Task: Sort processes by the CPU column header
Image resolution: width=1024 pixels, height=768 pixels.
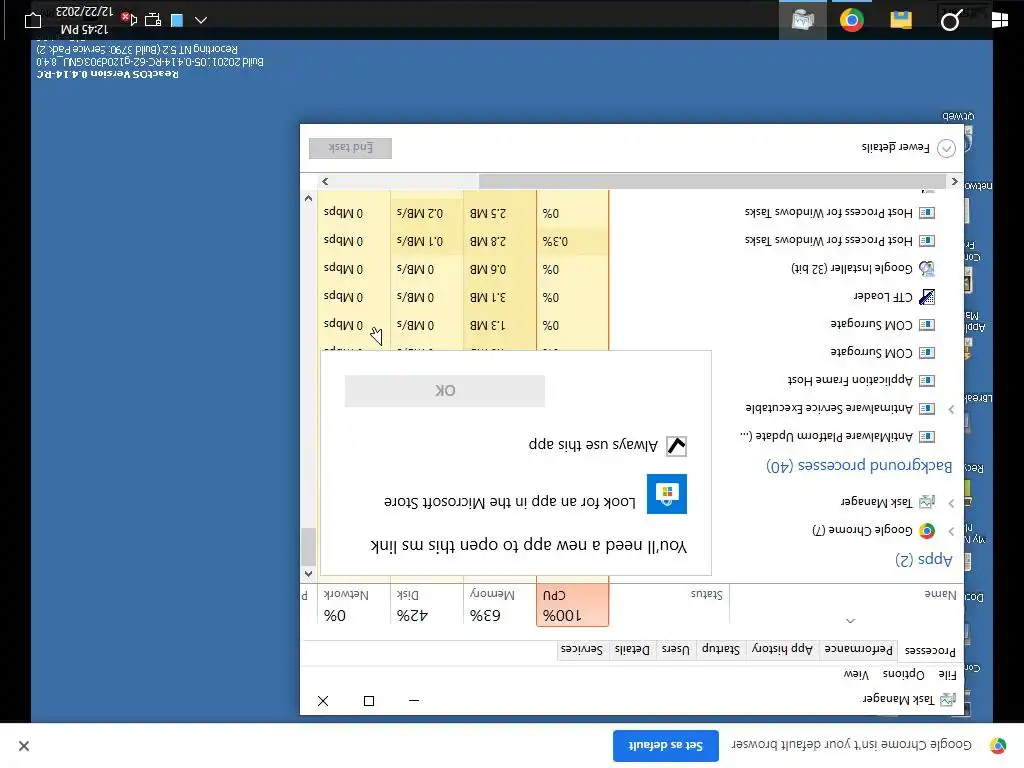Action: coord(573,605)
